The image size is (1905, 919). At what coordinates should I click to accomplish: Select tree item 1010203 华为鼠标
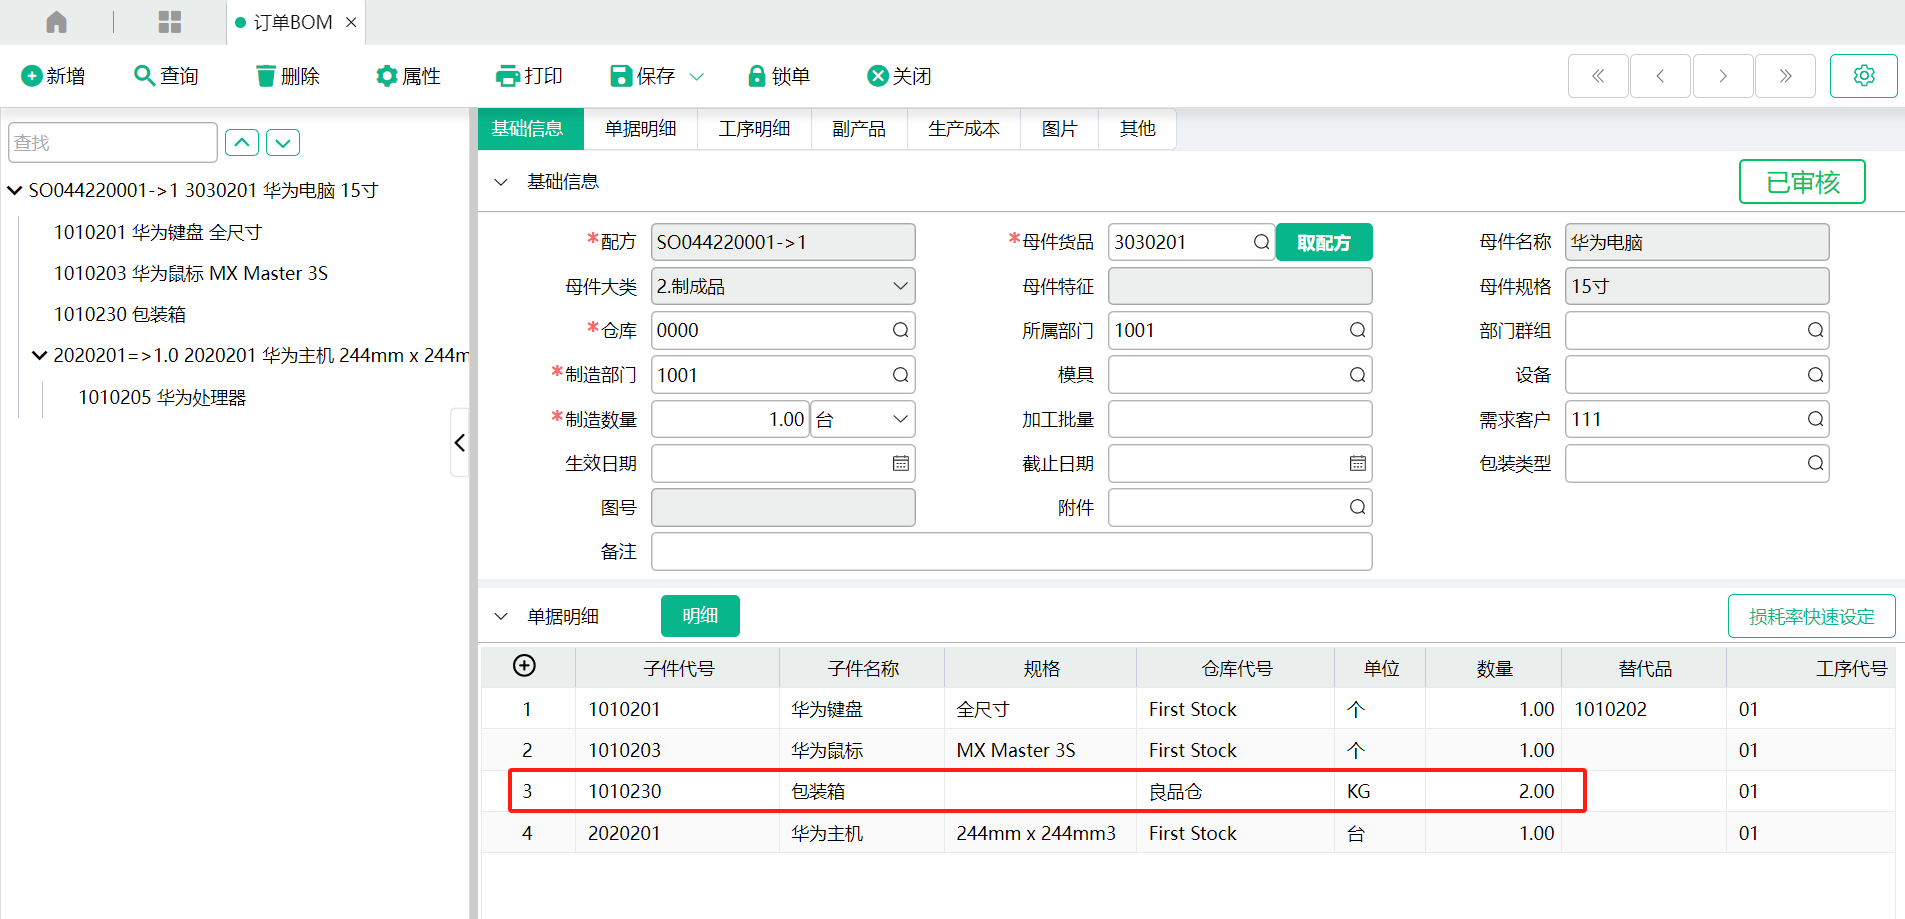click(x=190, y=273)
